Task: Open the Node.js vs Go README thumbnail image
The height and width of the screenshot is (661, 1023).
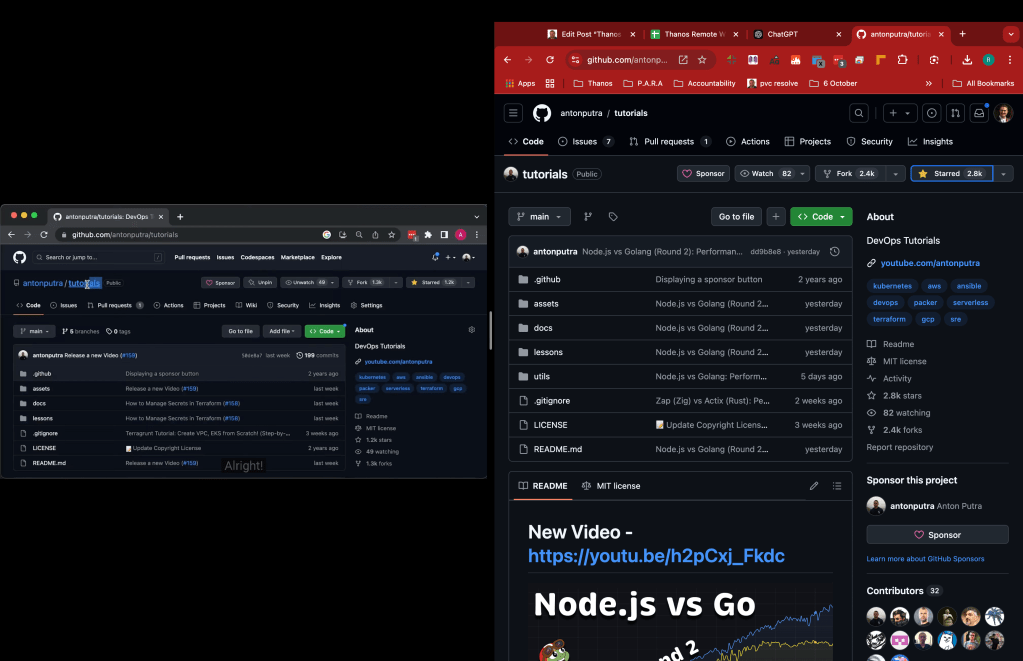Action: coord(680,620)
